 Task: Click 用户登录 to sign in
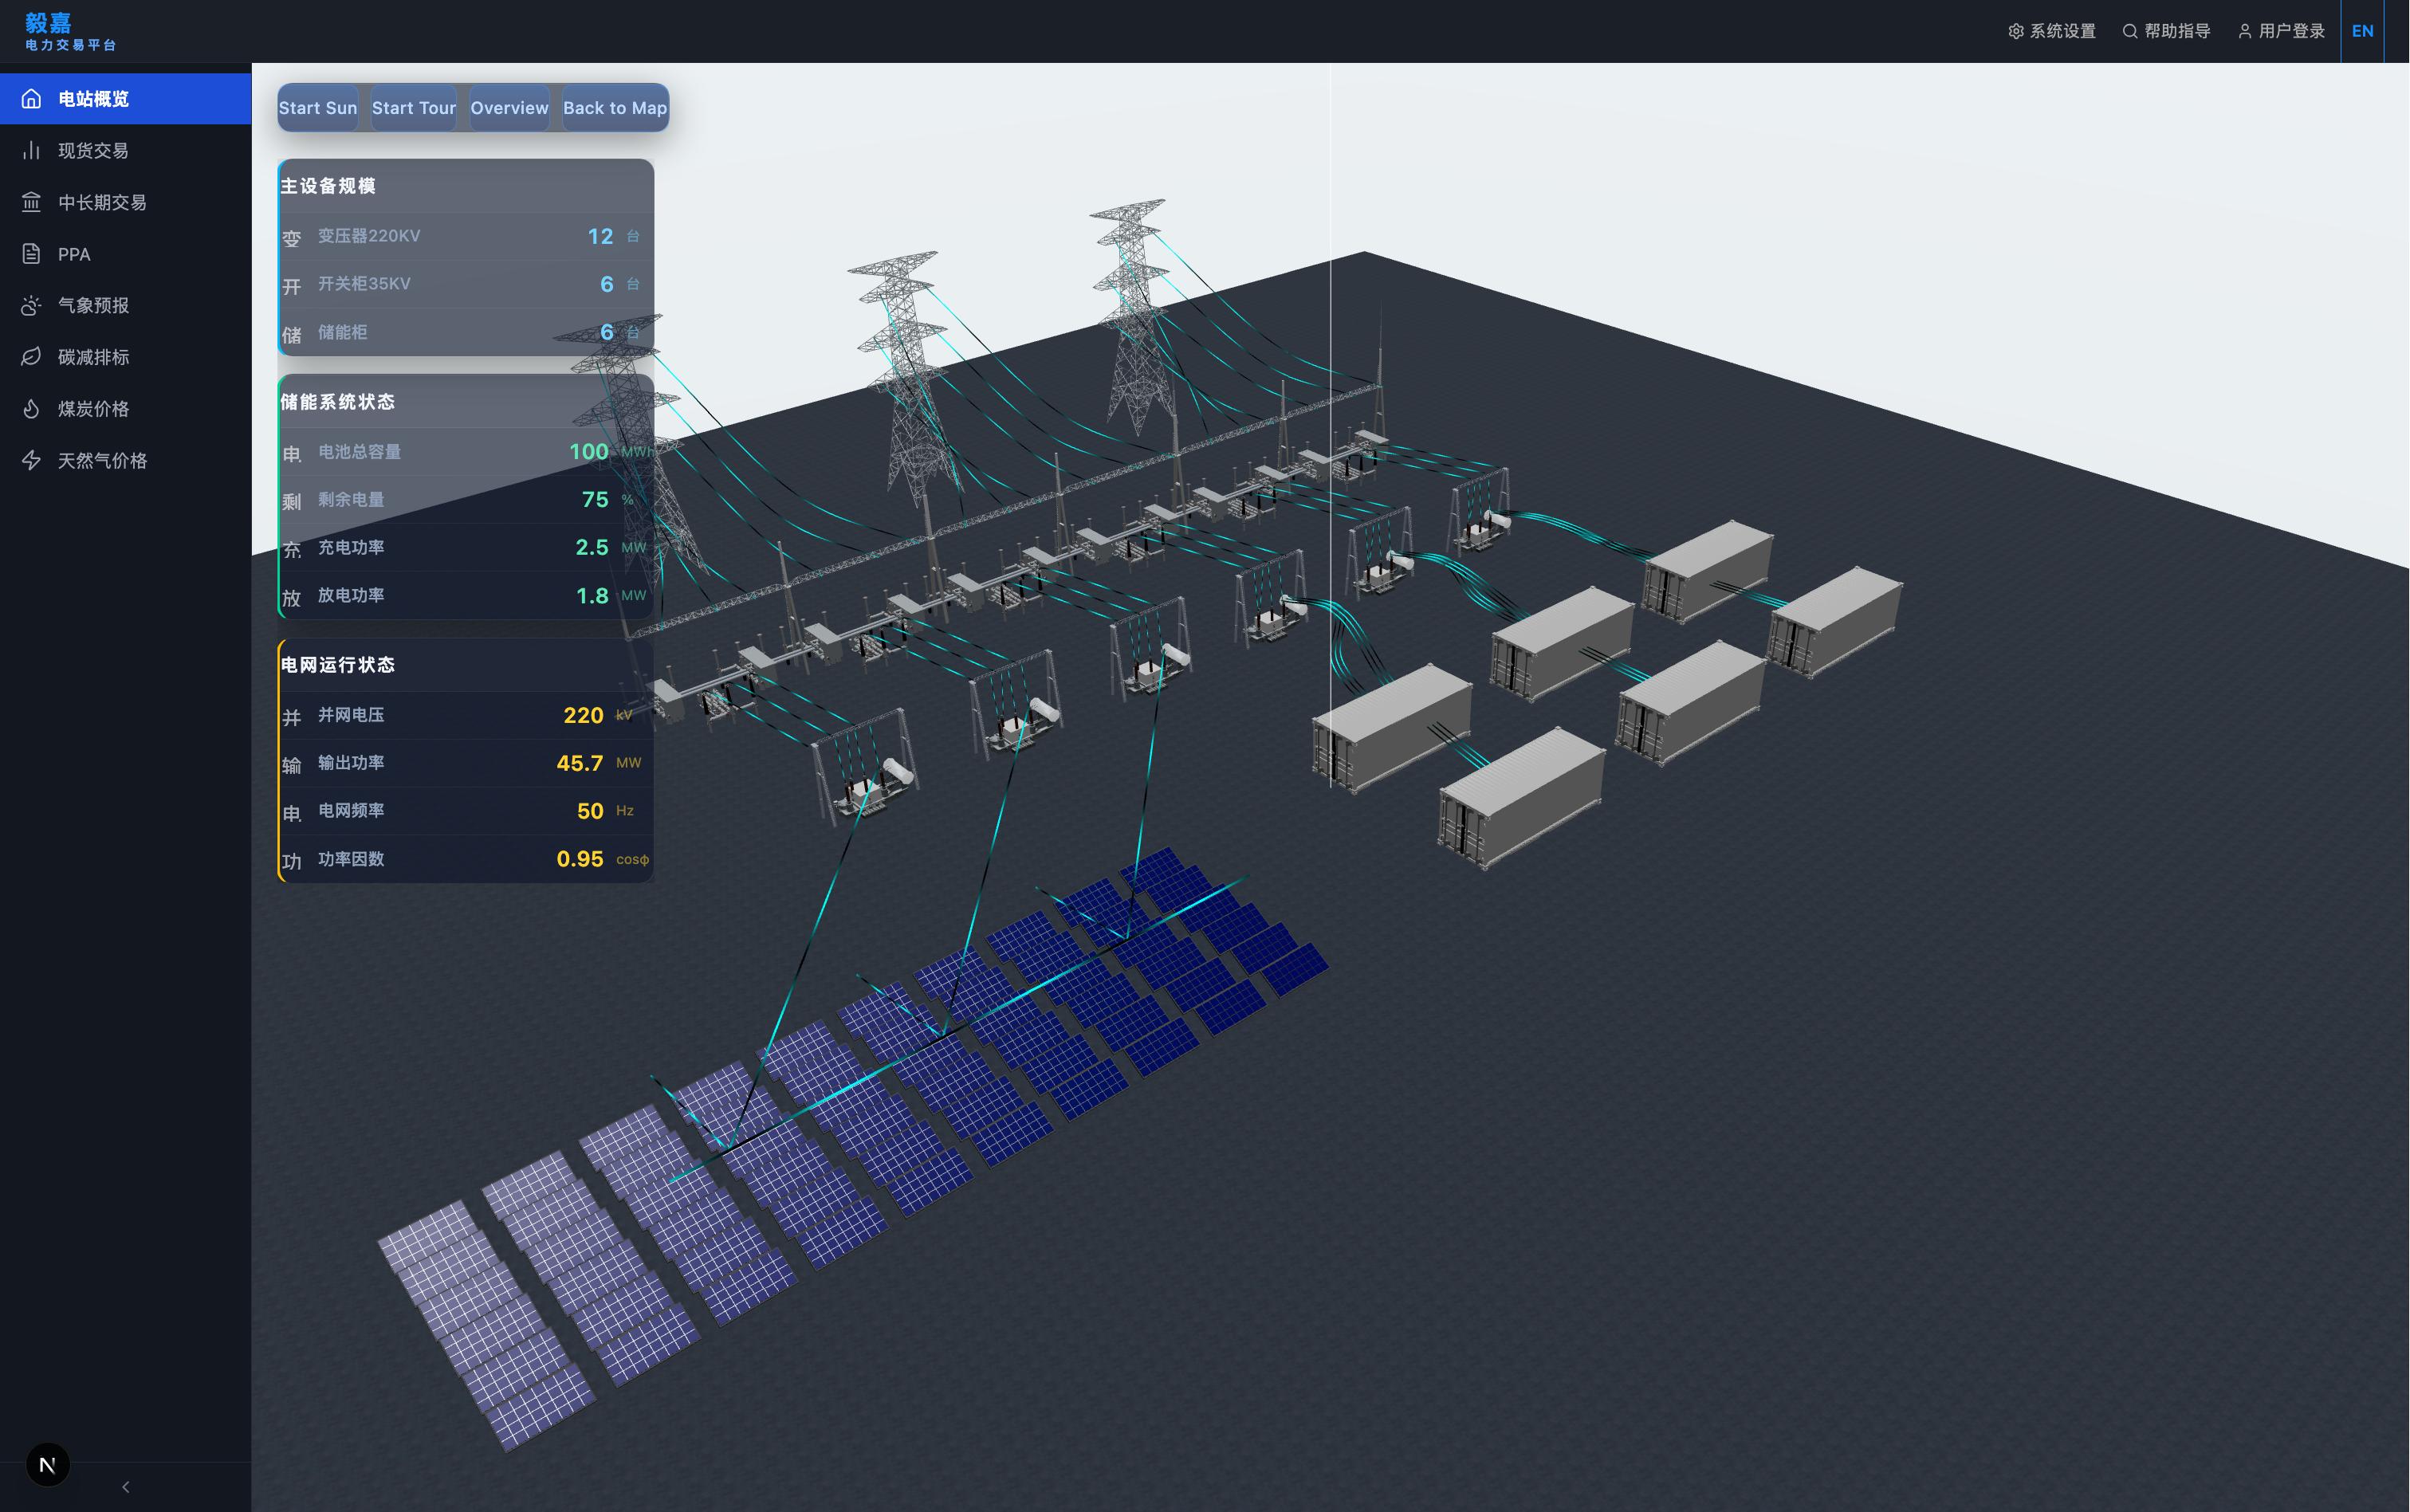click(2281, 31)
